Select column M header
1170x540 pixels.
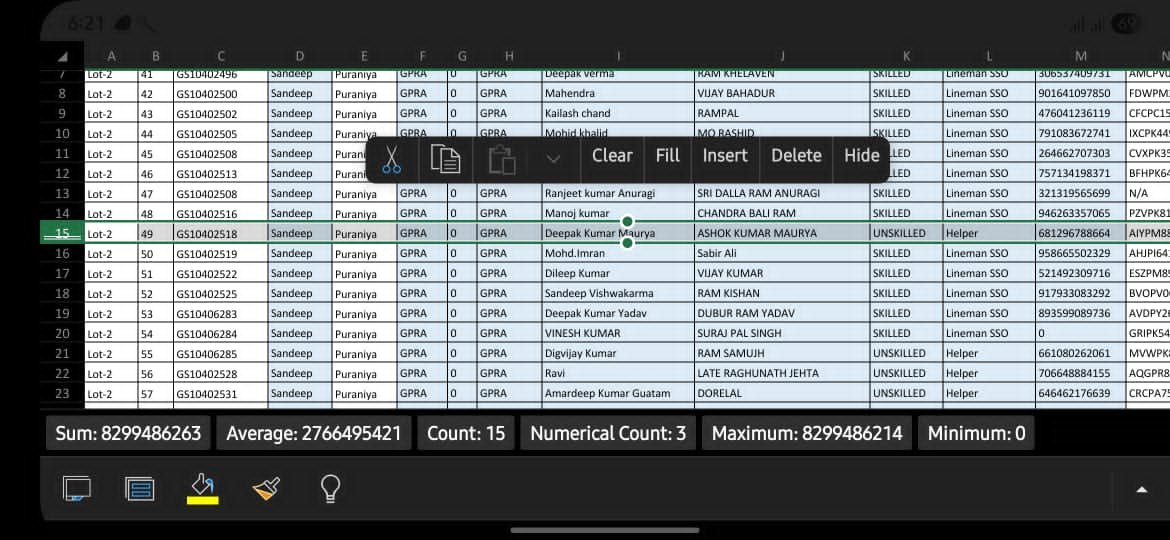pos(1081,56)
